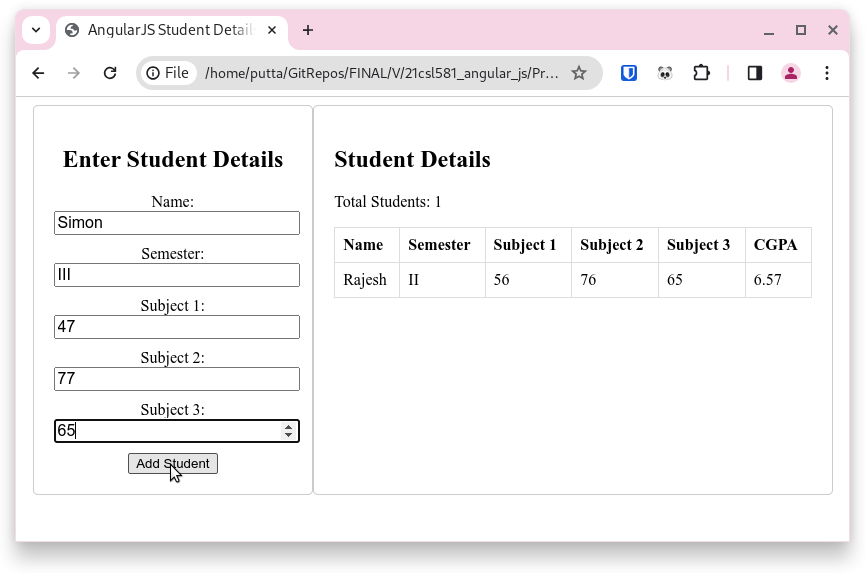Click the Add Student button
This screenshot has width=865, height=573.
coord(173,463)
